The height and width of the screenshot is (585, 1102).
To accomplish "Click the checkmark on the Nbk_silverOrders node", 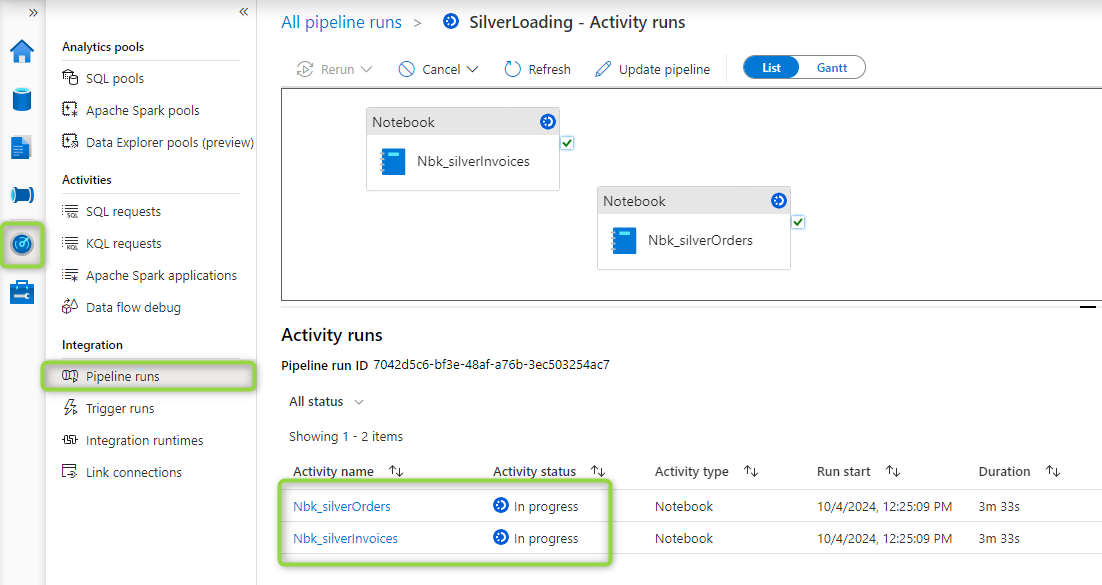I will tap(798, 222).
